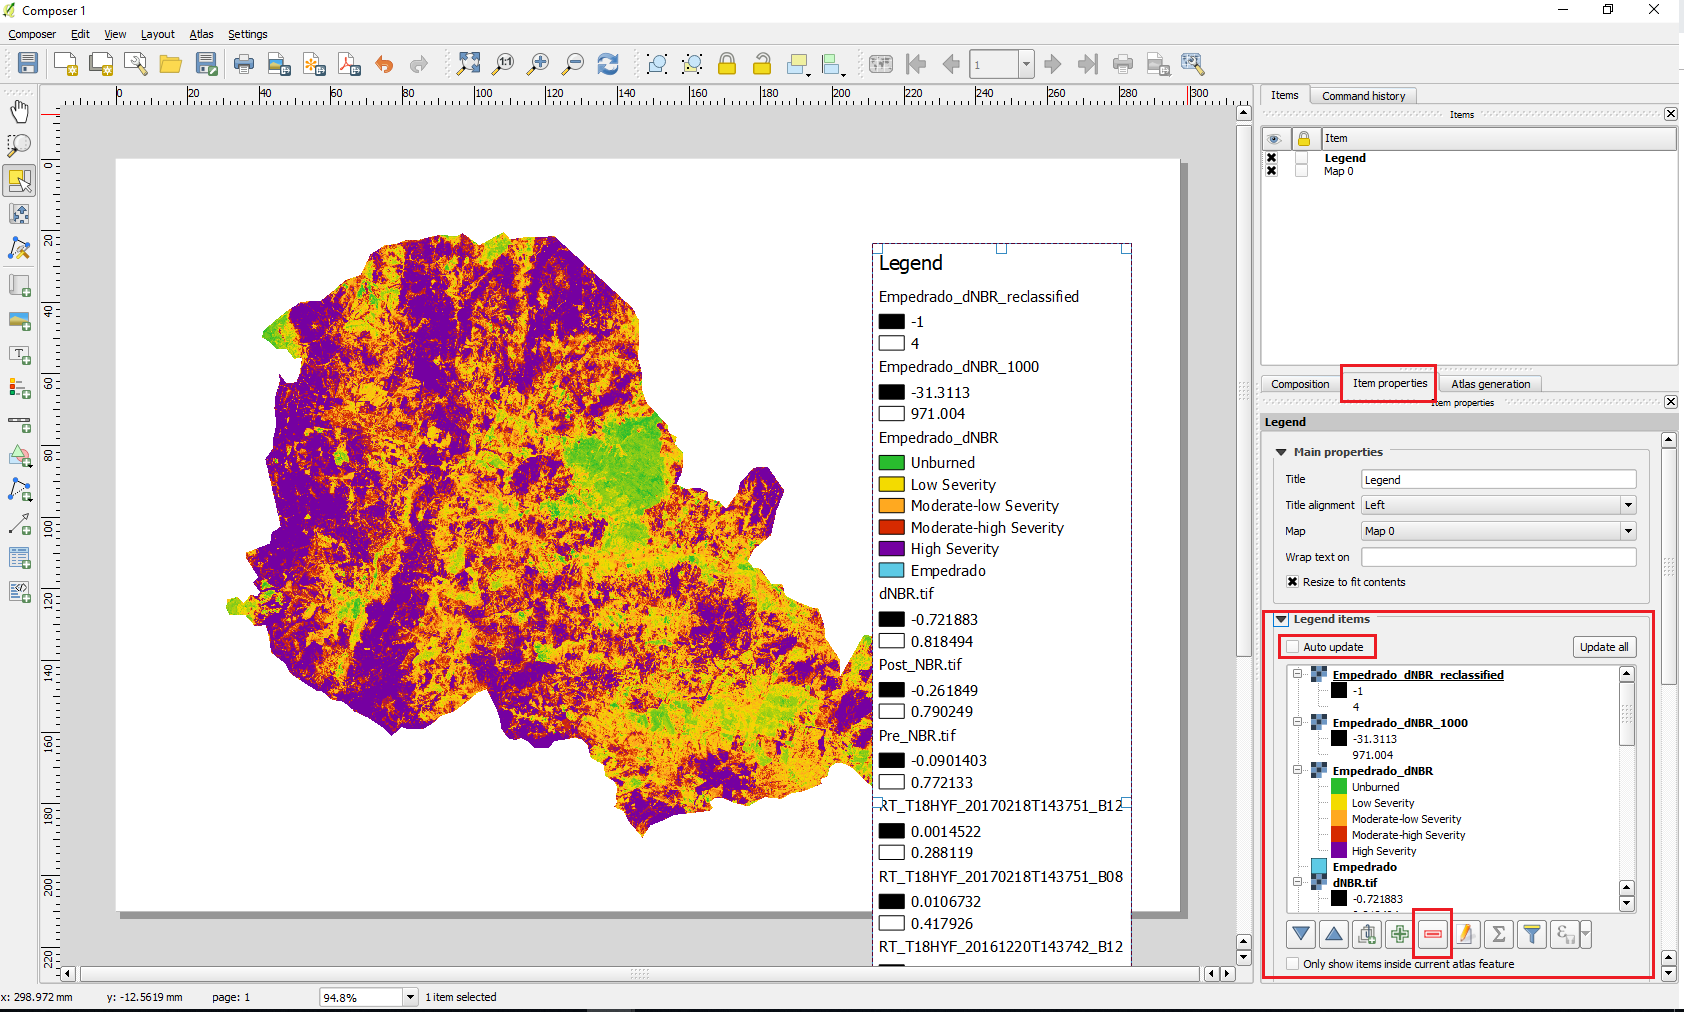Click the Refresh view icon
The width and height of the screenshot is (1684, 1012).
click(608, 64)
